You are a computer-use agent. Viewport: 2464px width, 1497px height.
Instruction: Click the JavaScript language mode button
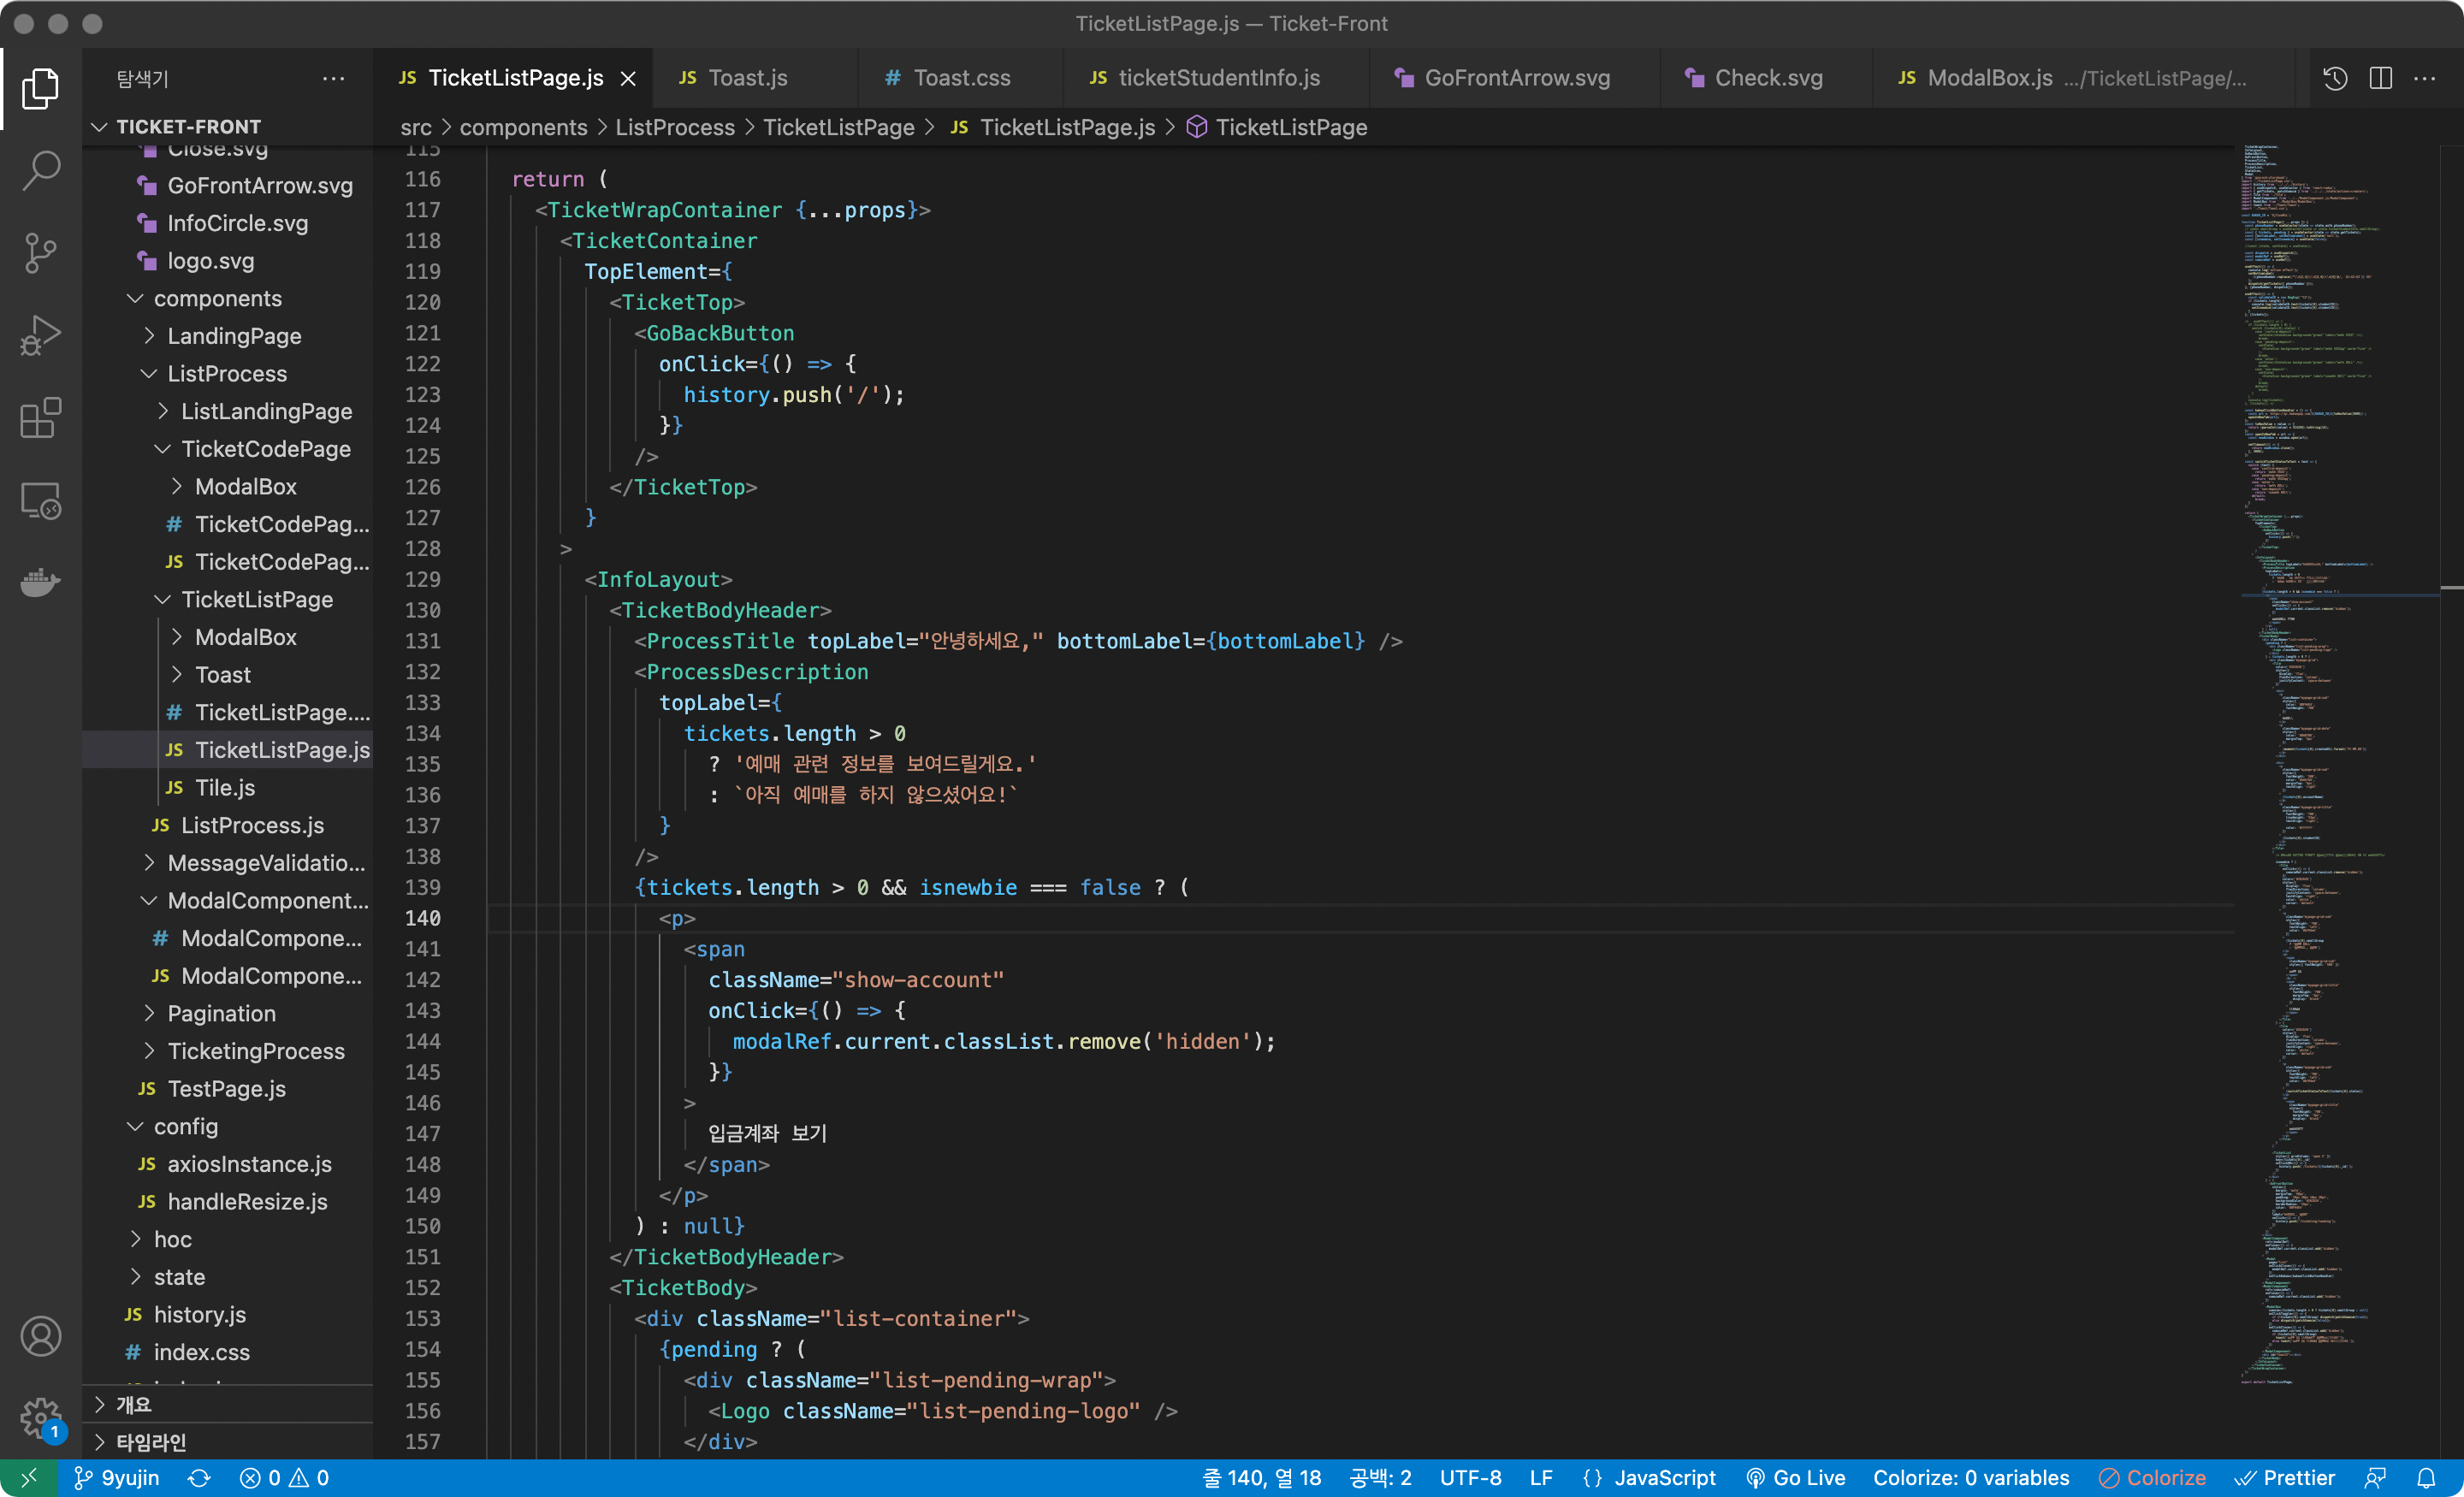tap(1650, 1478)
